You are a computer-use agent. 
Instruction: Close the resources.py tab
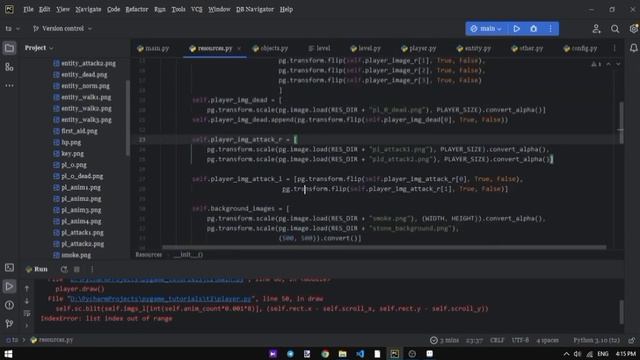[239, 48]
